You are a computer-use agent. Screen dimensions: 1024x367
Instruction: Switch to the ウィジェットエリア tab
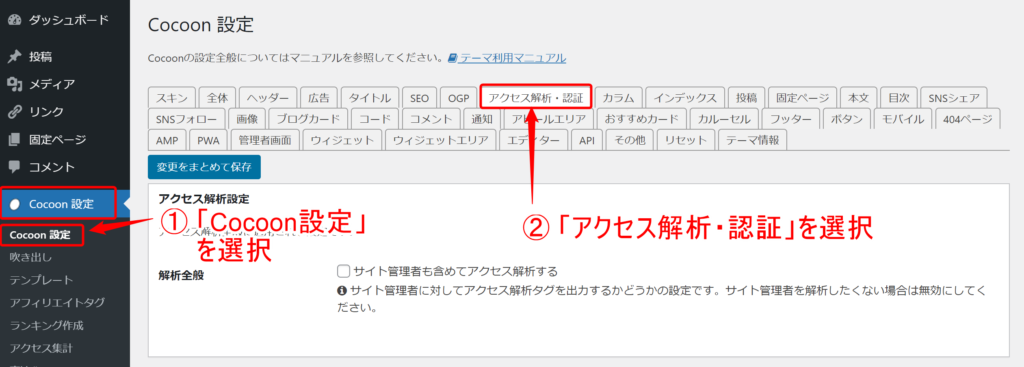click(x=440, y=140)
